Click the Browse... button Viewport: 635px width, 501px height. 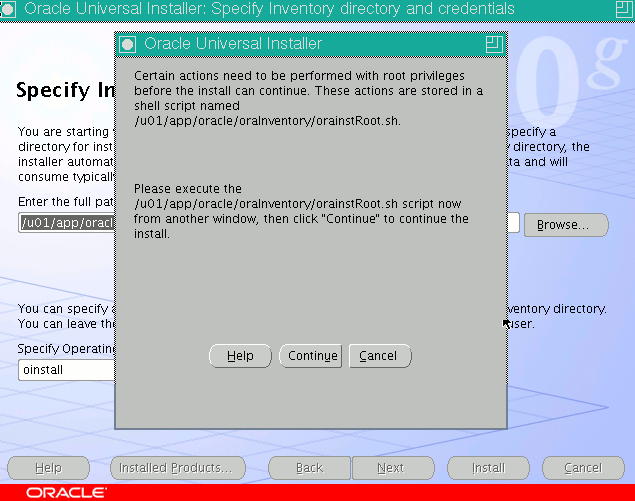tap(566, 225)
